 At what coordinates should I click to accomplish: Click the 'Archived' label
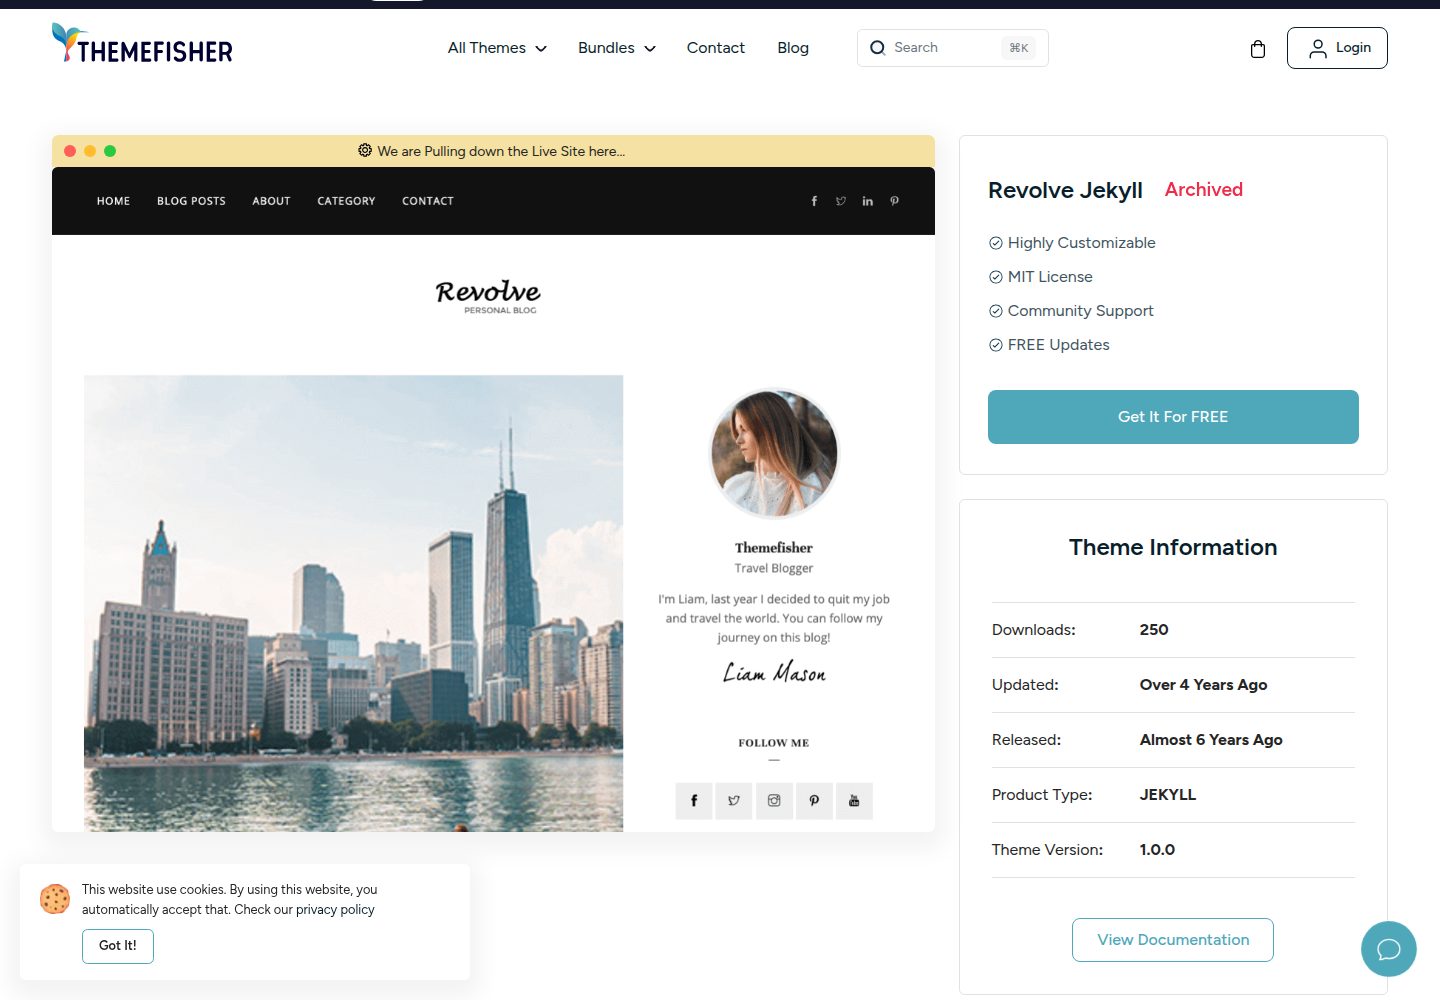pos(1204,190)
